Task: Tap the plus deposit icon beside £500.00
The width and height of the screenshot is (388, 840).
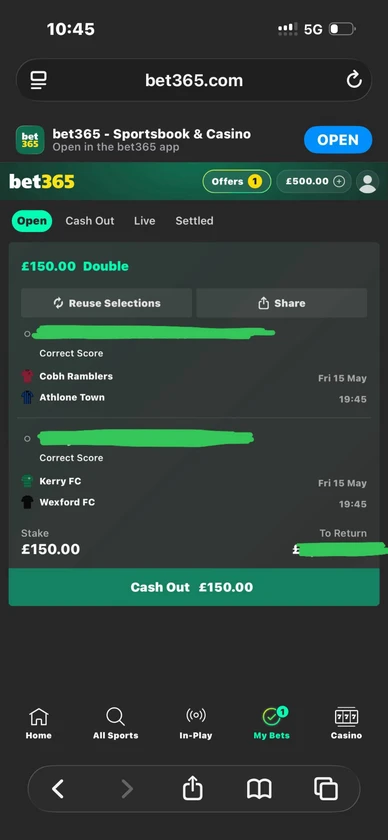Action: (339, 182)
